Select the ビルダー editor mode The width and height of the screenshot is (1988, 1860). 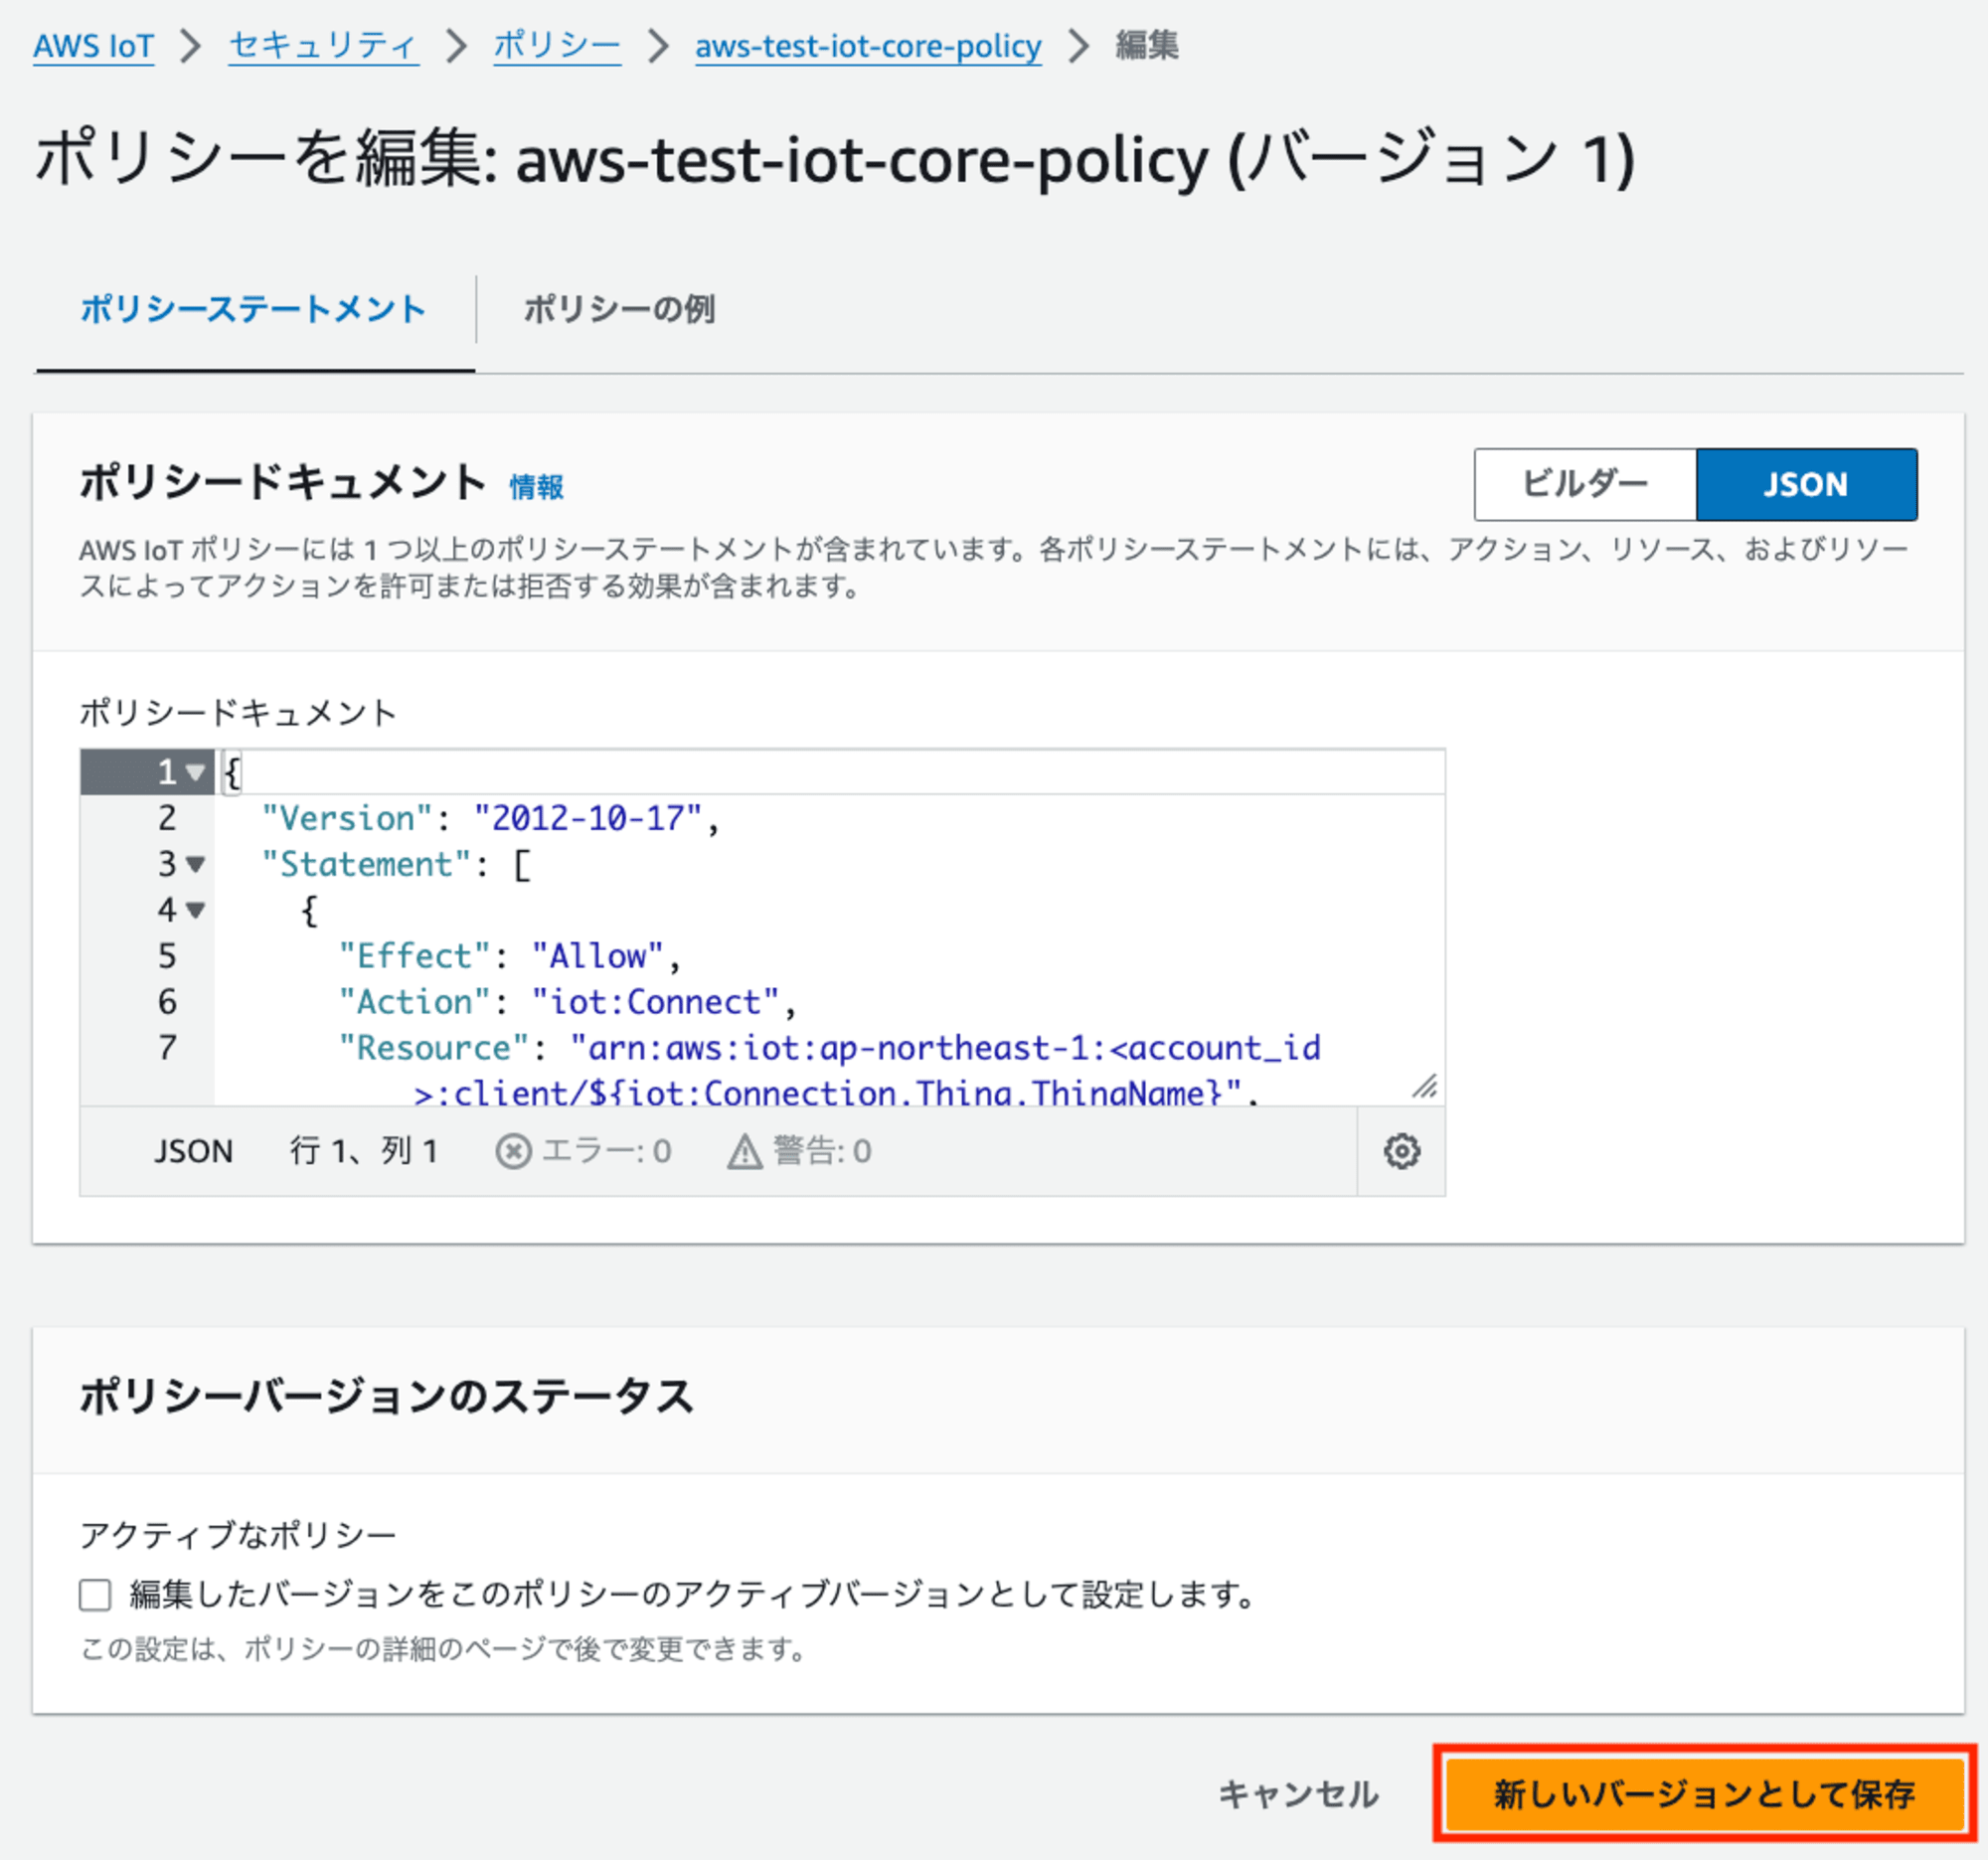tap(1585, 484)
